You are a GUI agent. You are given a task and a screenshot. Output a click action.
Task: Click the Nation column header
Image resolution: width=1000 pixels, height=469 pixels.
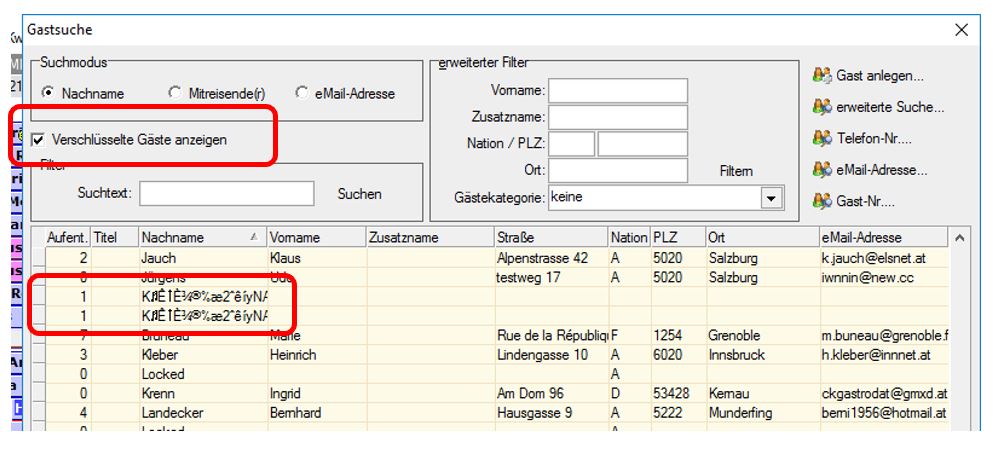(x=629, y=237)
